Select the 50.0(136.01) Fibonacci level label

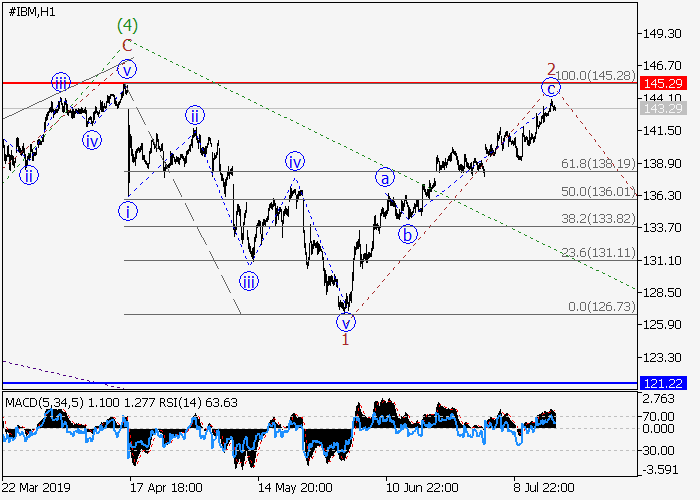(596, 191)
